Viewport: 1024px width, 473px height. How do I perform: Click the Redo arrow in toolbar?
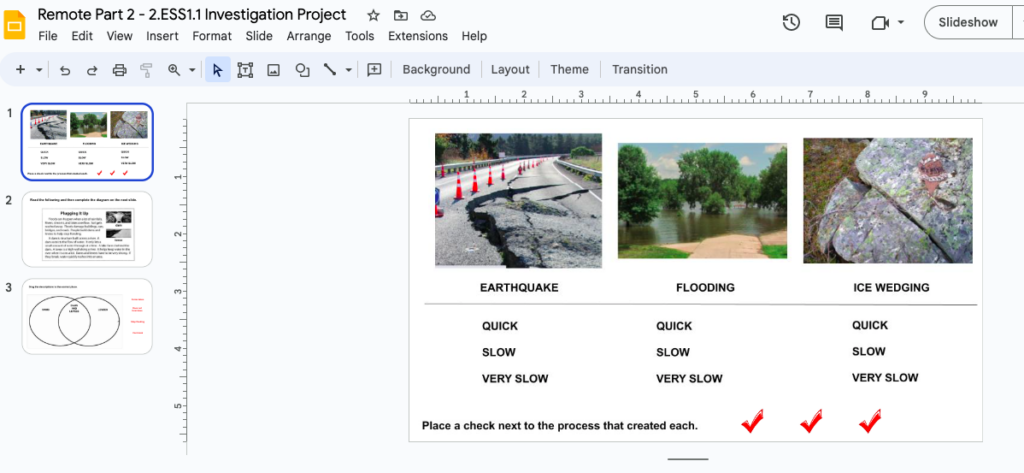92,70
